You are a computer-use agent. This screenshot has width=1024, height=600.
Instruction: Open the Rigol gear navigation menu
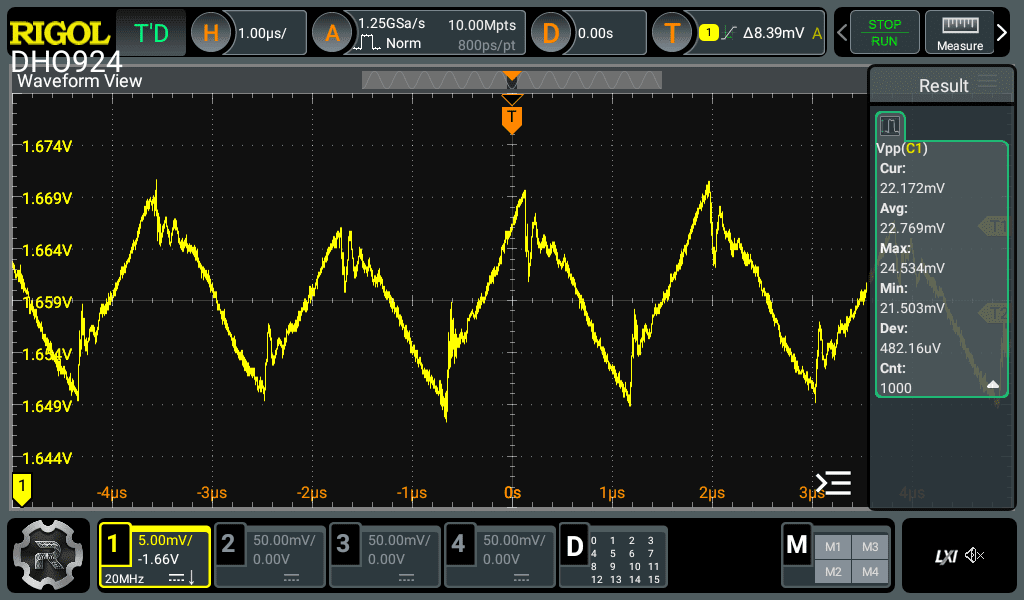[x=48, y=556]
